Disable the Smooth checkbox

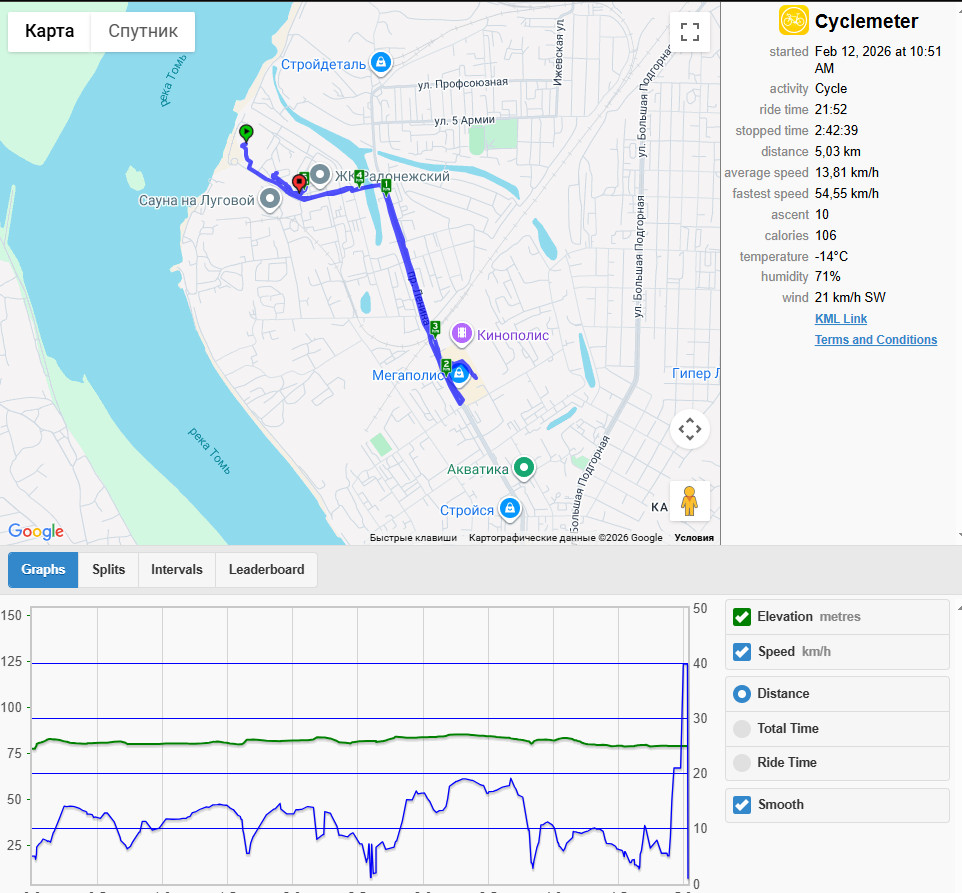tap(742, 805)
